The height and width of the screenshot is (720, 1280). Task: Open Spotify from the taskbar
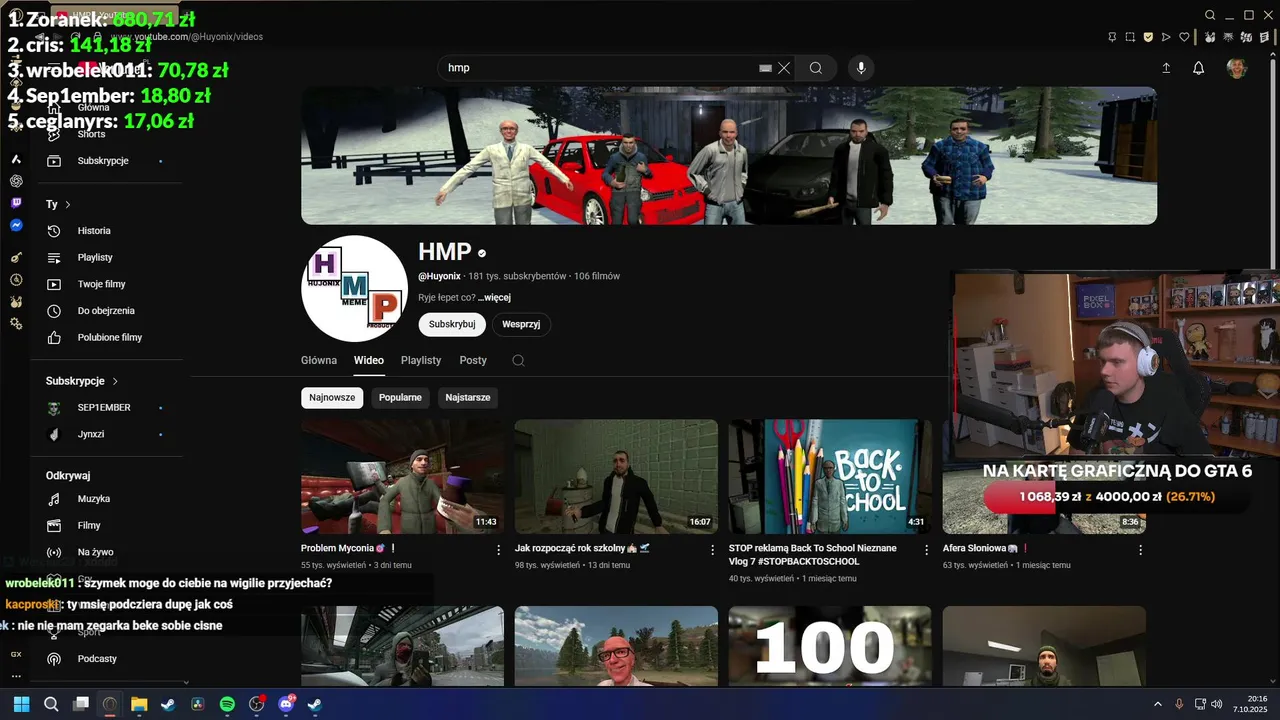click(x=227, y=704)
